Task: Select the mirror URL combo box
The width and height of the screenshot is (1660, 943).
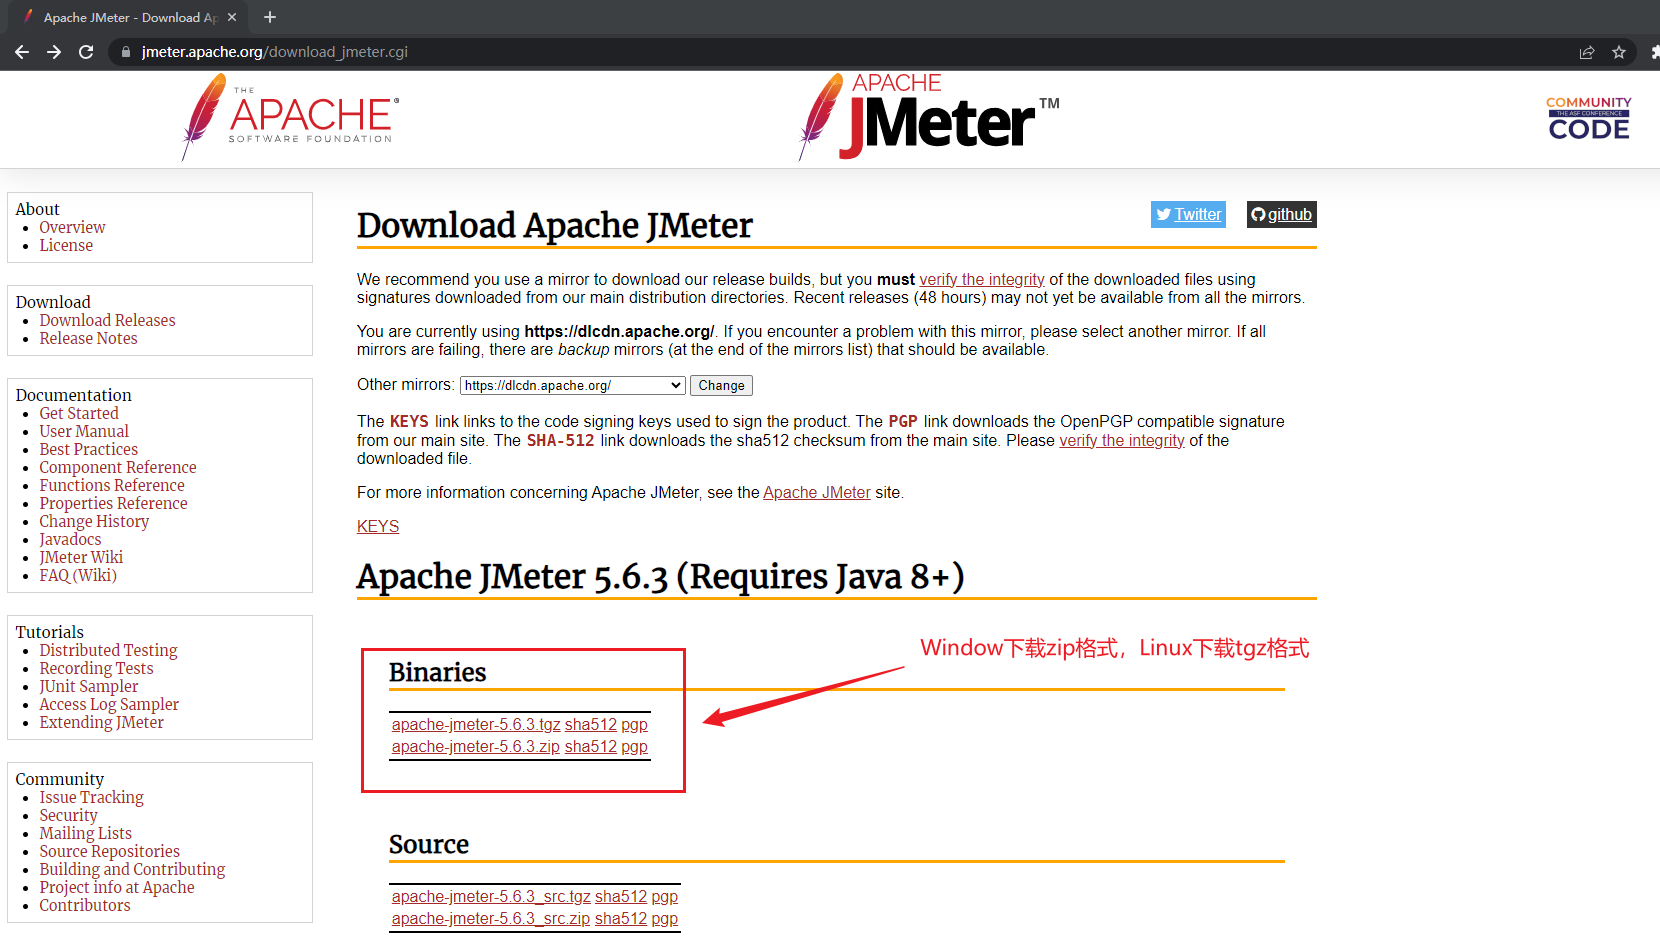Action: point(571,385)
